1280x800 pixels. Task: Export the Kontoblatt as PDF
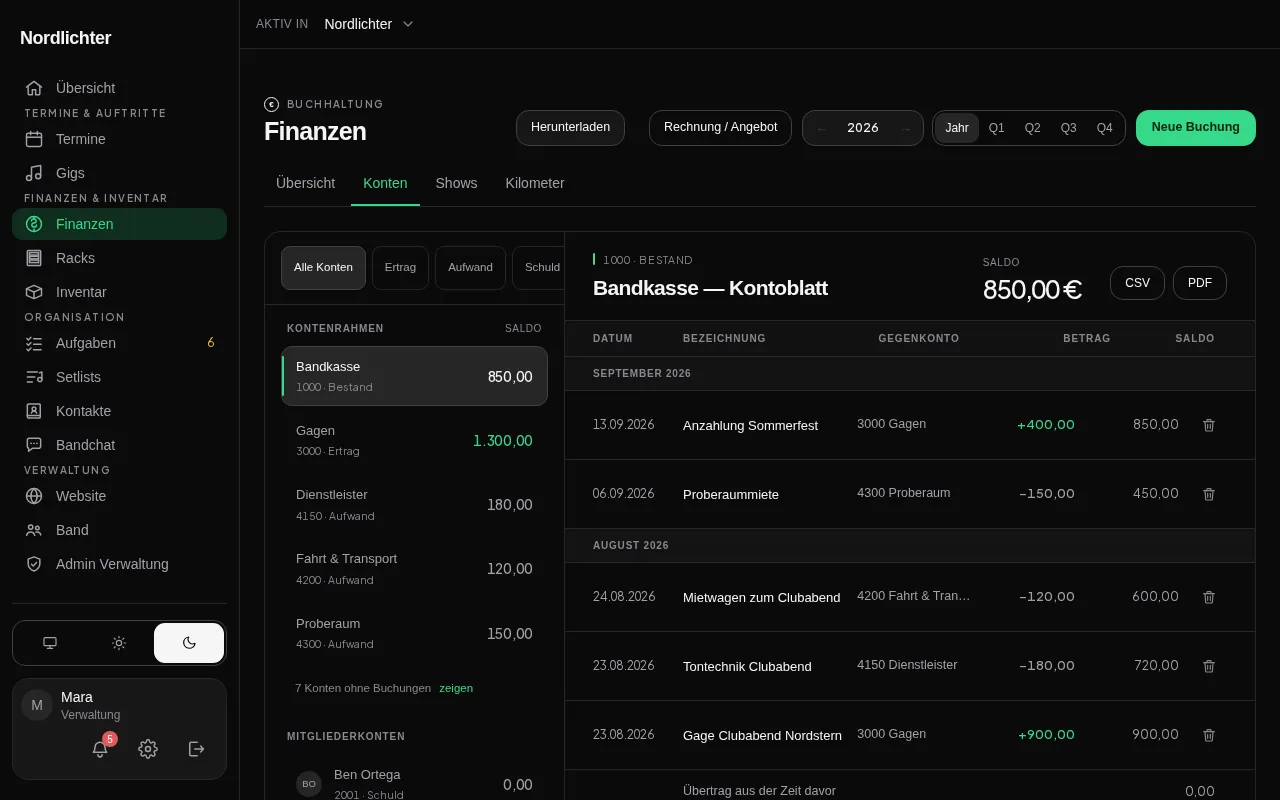coord(1200,283)
